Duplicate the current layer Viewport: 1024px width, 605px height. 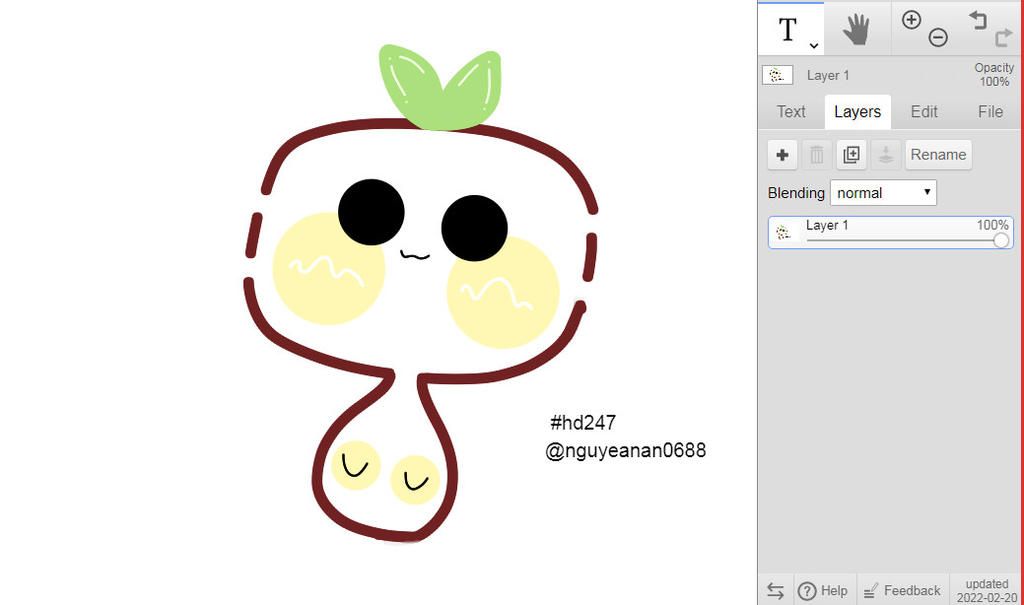(852, 155)
